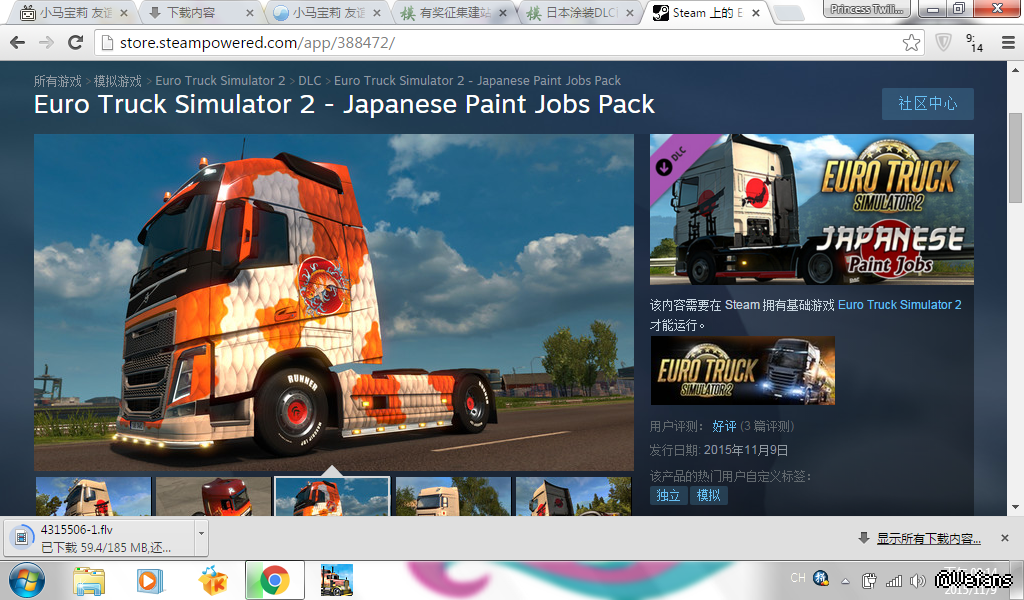Select the highlighted orange truck thumbnail
Screen dimensions: 1024x600
pyautogui.click(x=332, y=496)
